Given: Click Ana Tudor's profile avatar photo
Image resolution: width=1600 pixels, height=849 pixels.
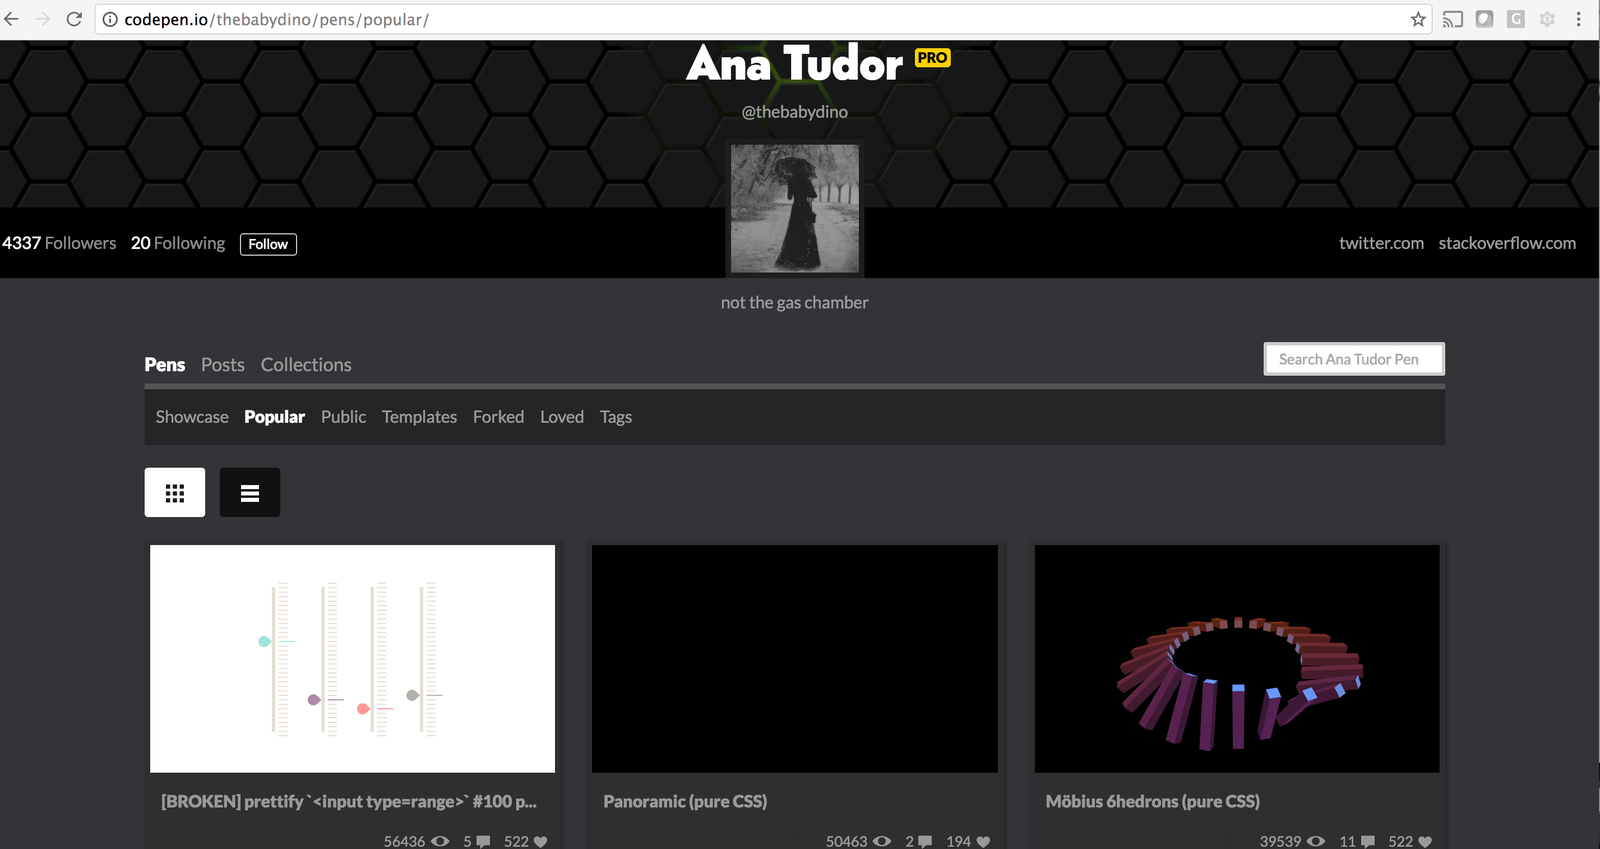Looking at the screenshot, I should tap(795, 209).
